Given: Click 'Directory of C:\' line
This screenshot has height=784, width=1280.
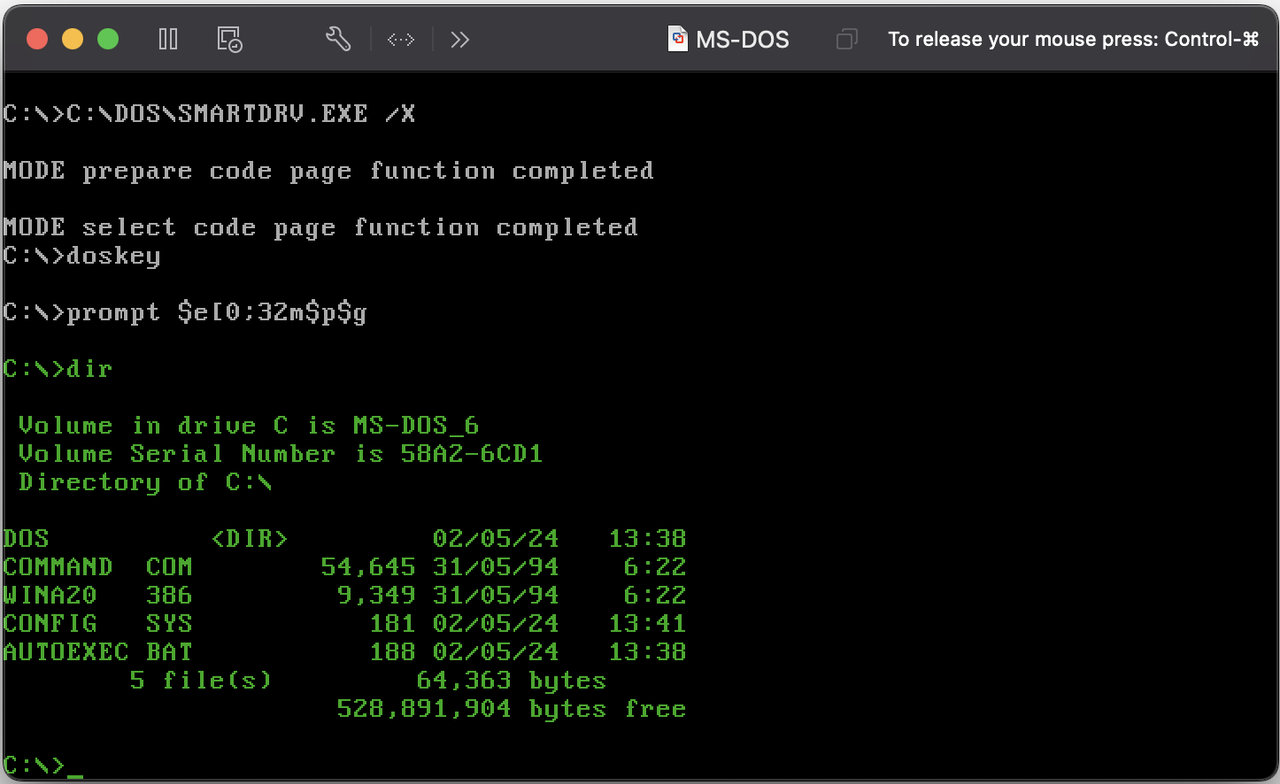Looking at the screenshot, I should (145, 482).
